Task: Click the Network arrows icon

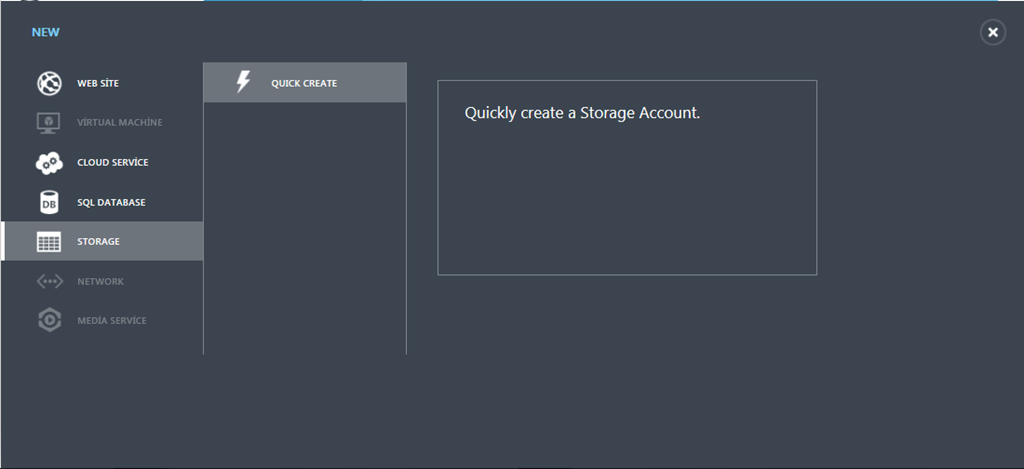Action: [x=50, y=282]
